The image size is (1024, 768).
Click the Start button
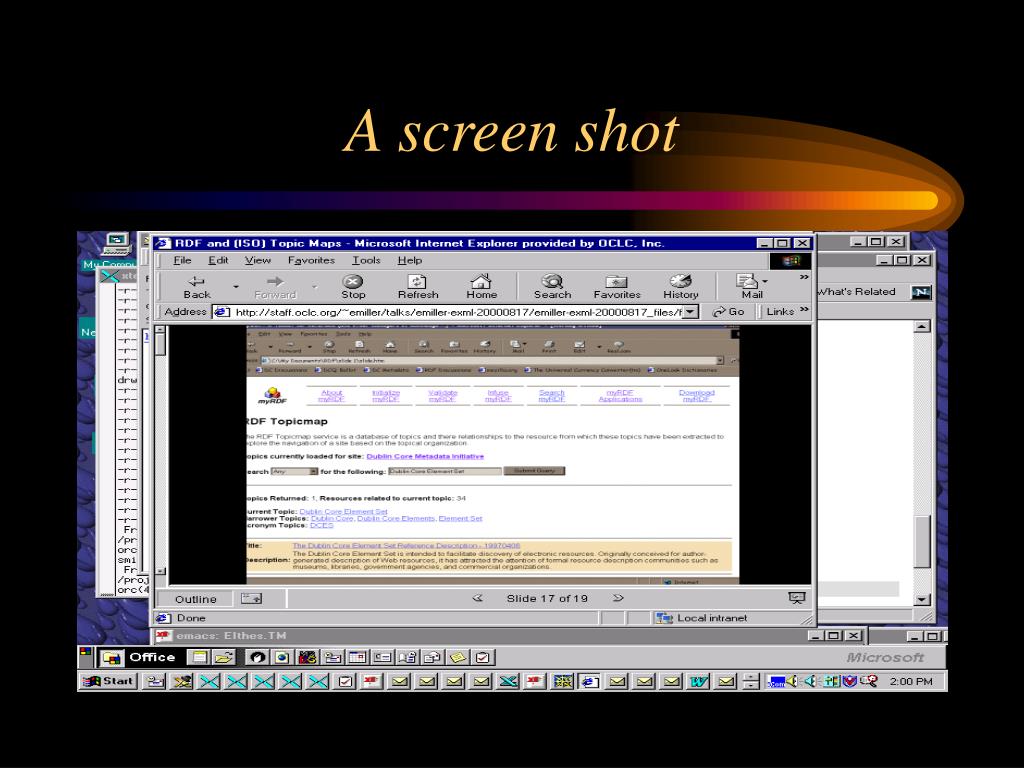tap(108, 681)
